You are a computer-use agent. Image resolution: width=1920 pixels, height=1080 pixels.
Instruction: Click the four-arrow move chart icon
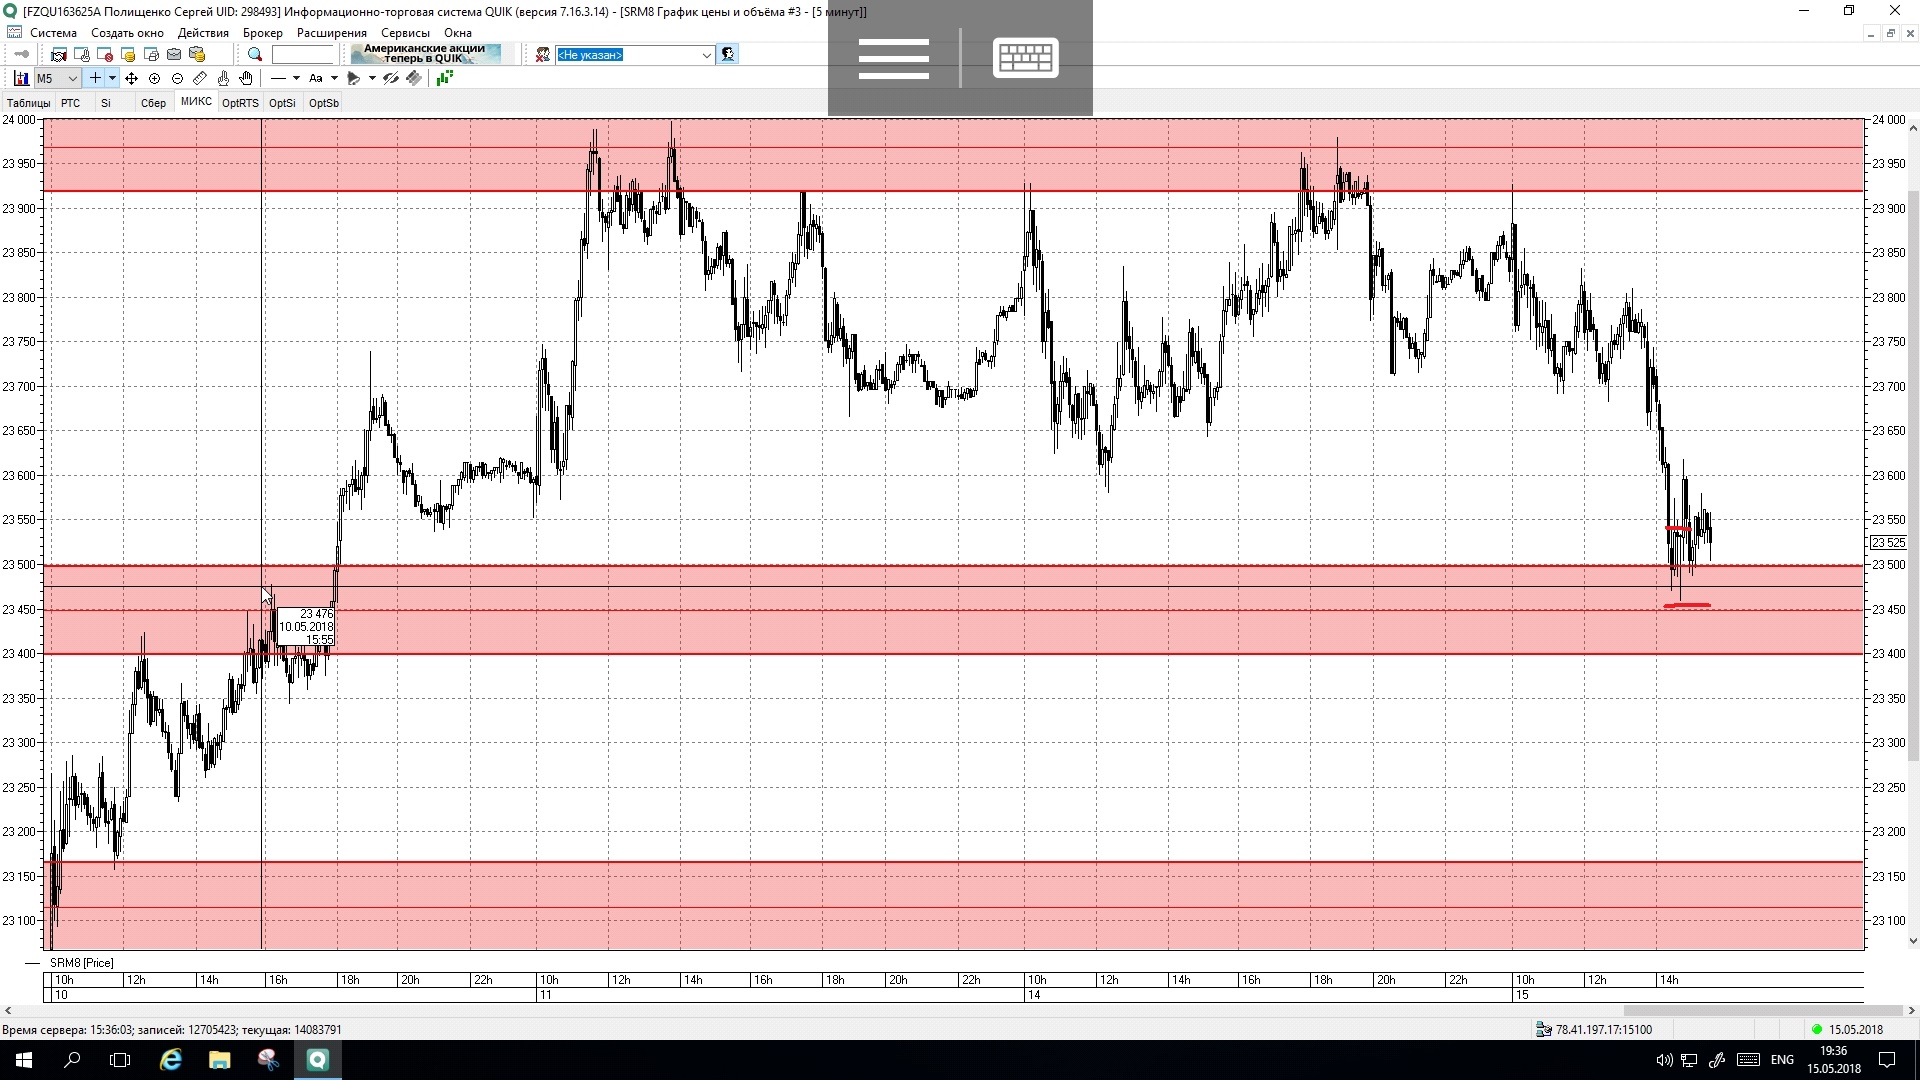point(131,78)
